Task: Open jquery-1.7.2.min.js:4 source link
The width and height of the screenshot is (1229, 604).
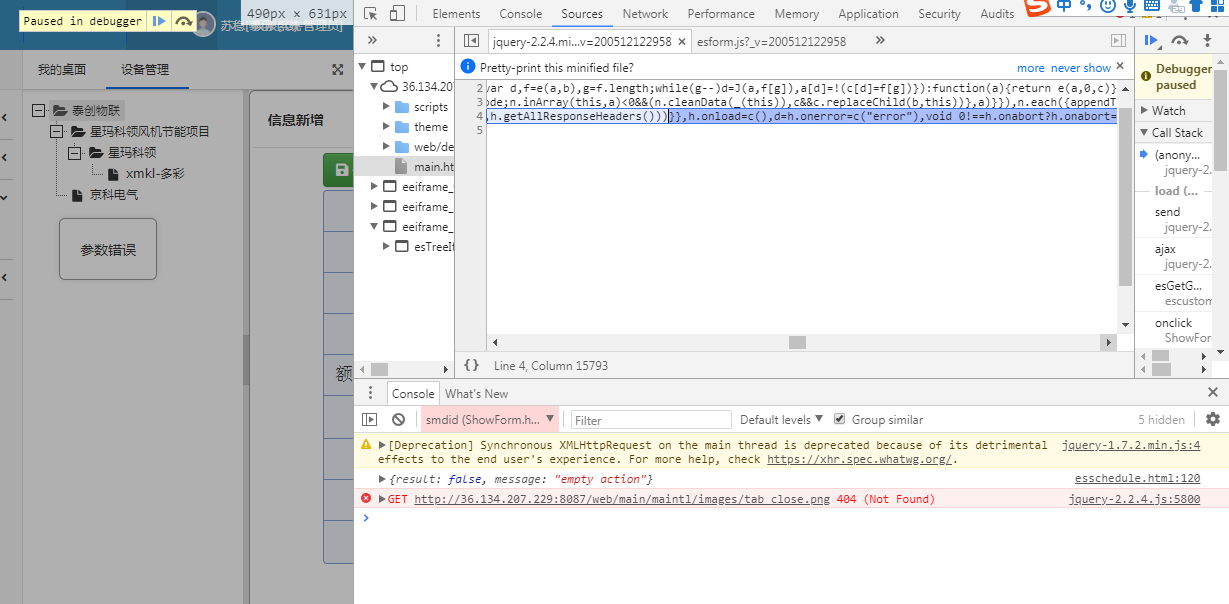Action: tap(1131, 445)
